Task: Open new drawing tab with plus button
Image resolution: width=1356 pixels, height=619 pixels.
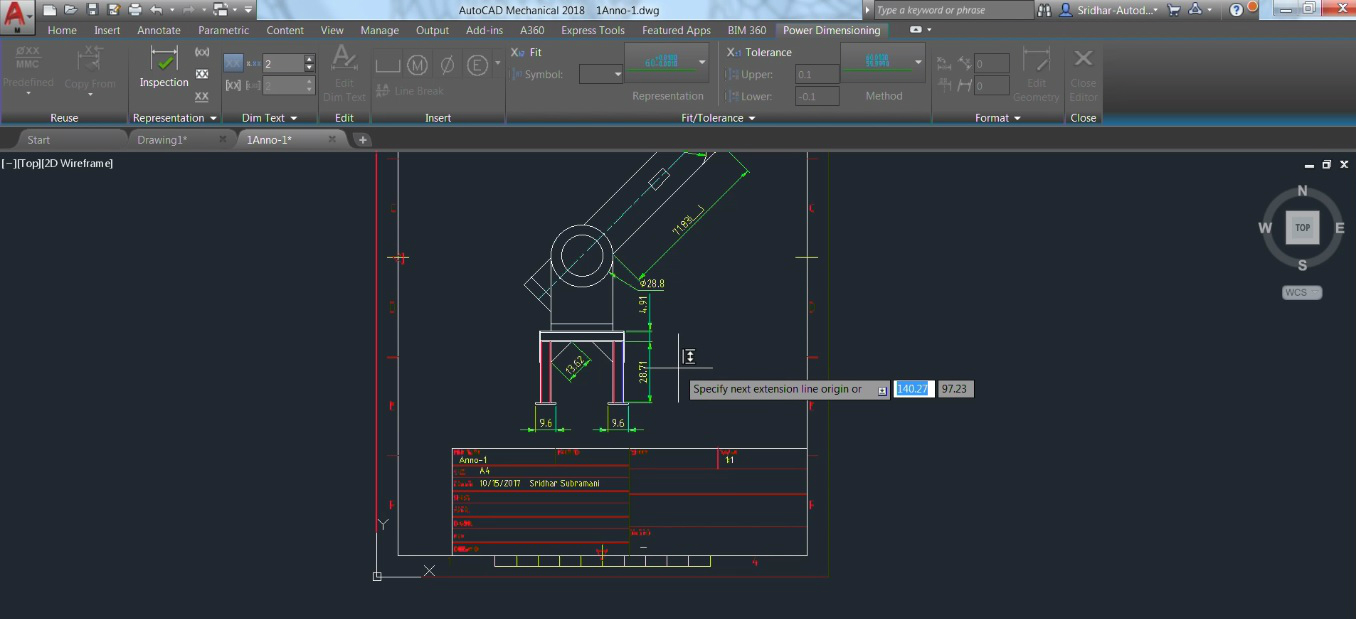Action: 363,140
